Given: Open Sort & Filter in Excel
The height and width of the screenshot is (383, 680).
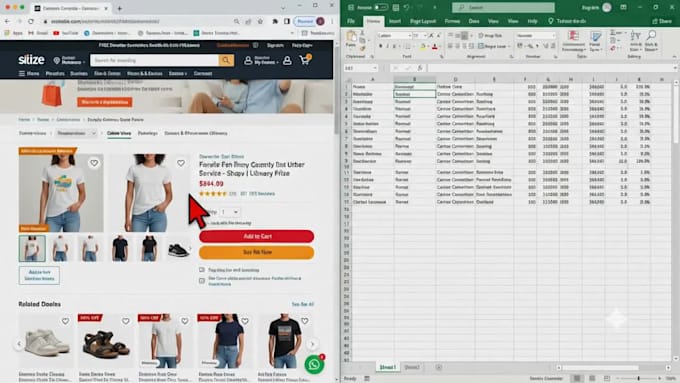Looking at the screenshot, I should tap(635, 41).
